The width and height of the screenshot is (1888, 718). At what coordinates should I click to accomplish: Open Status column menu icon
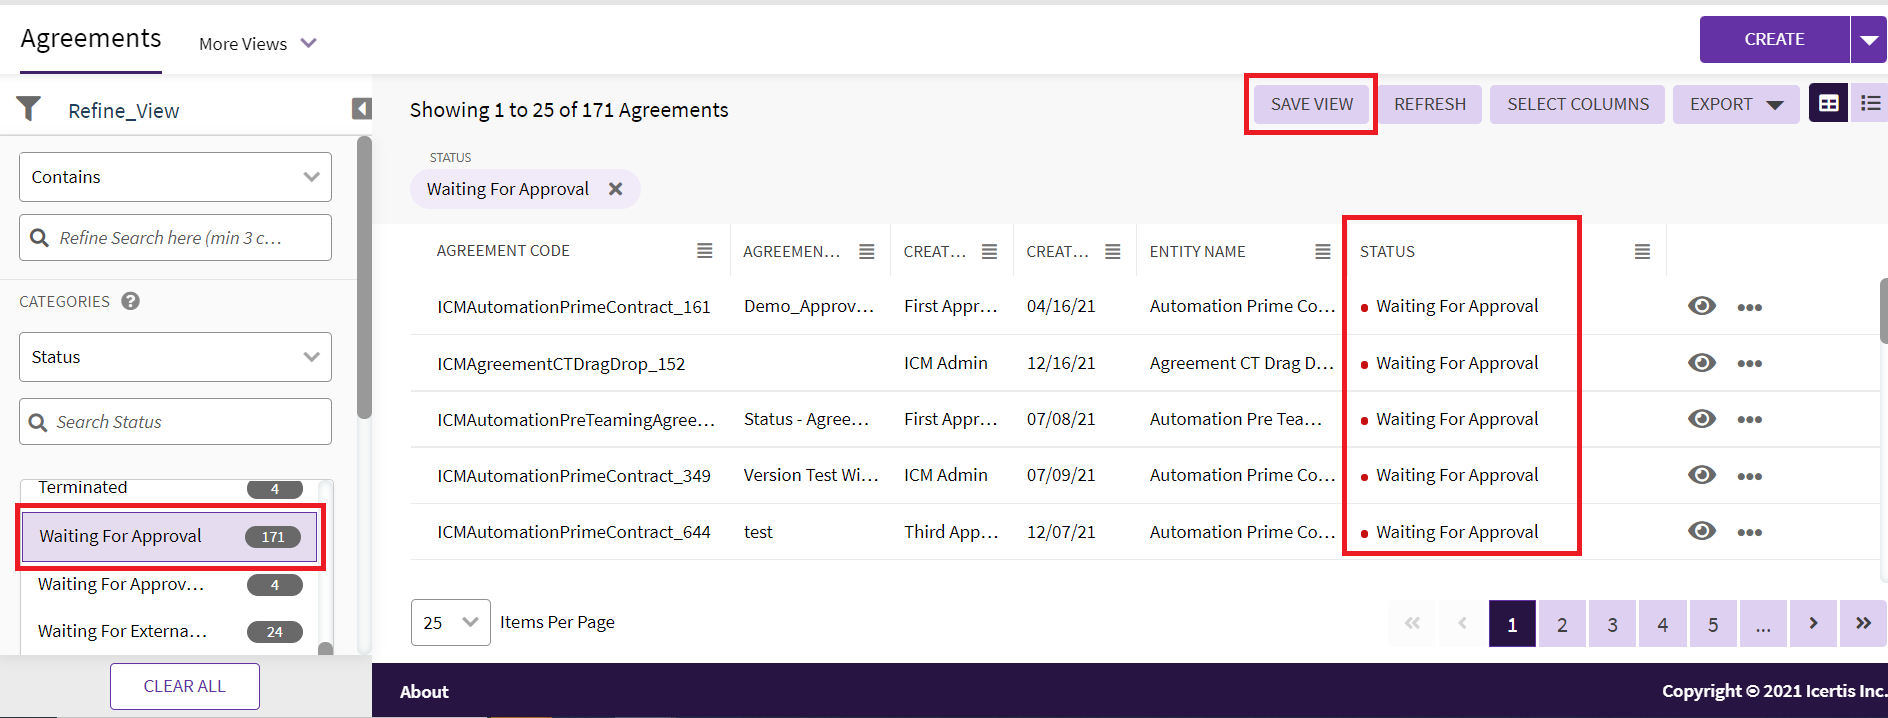click(1641, 252)
